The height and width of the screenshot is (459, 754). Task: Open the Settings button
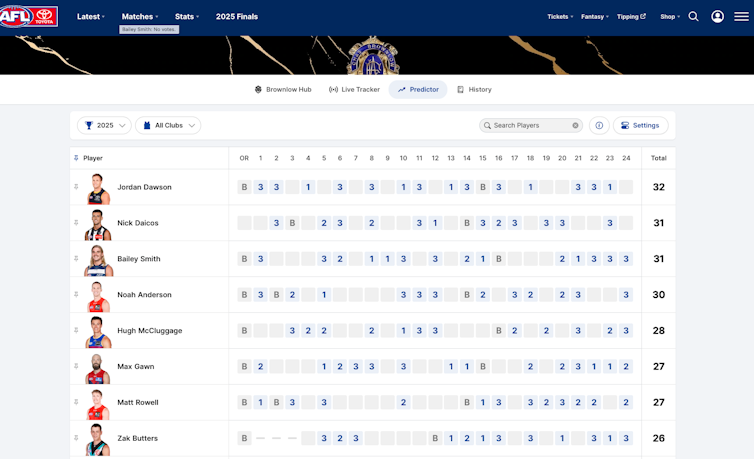(x=640, y=125)
